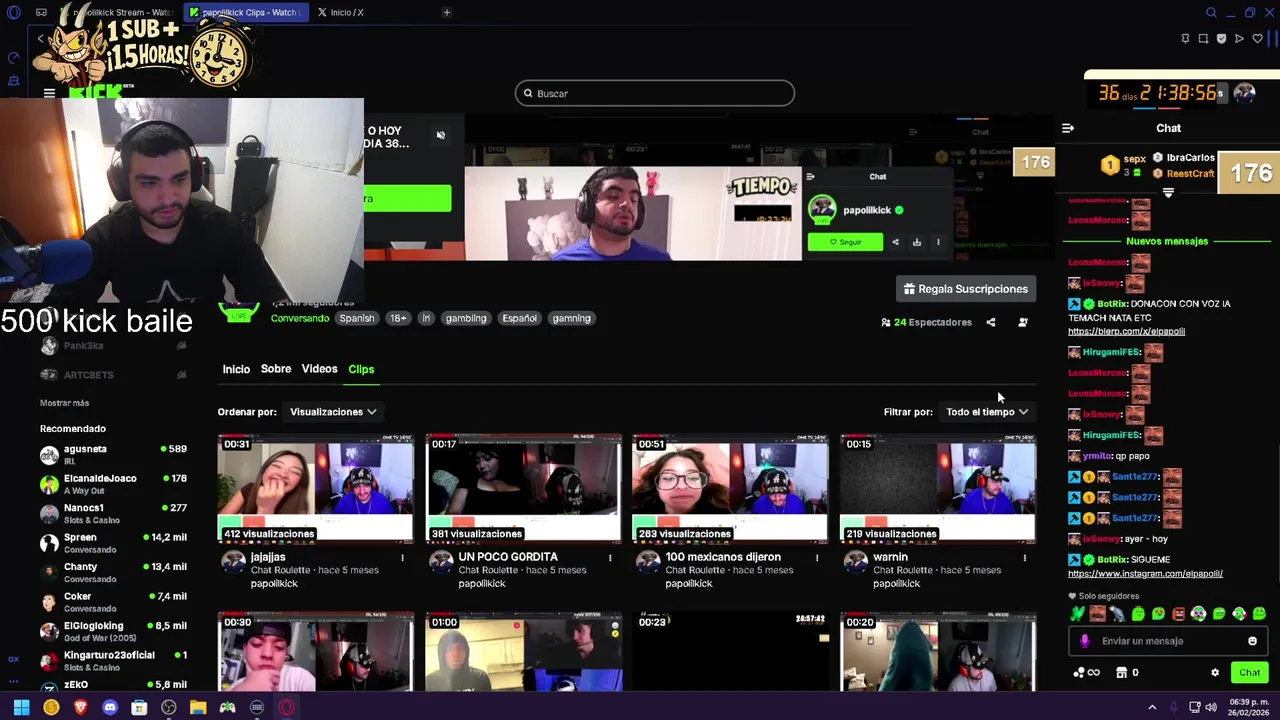The image size is (1280, 720).
Task: Open new browser tab with plus icon
Action: click(447, 12)
